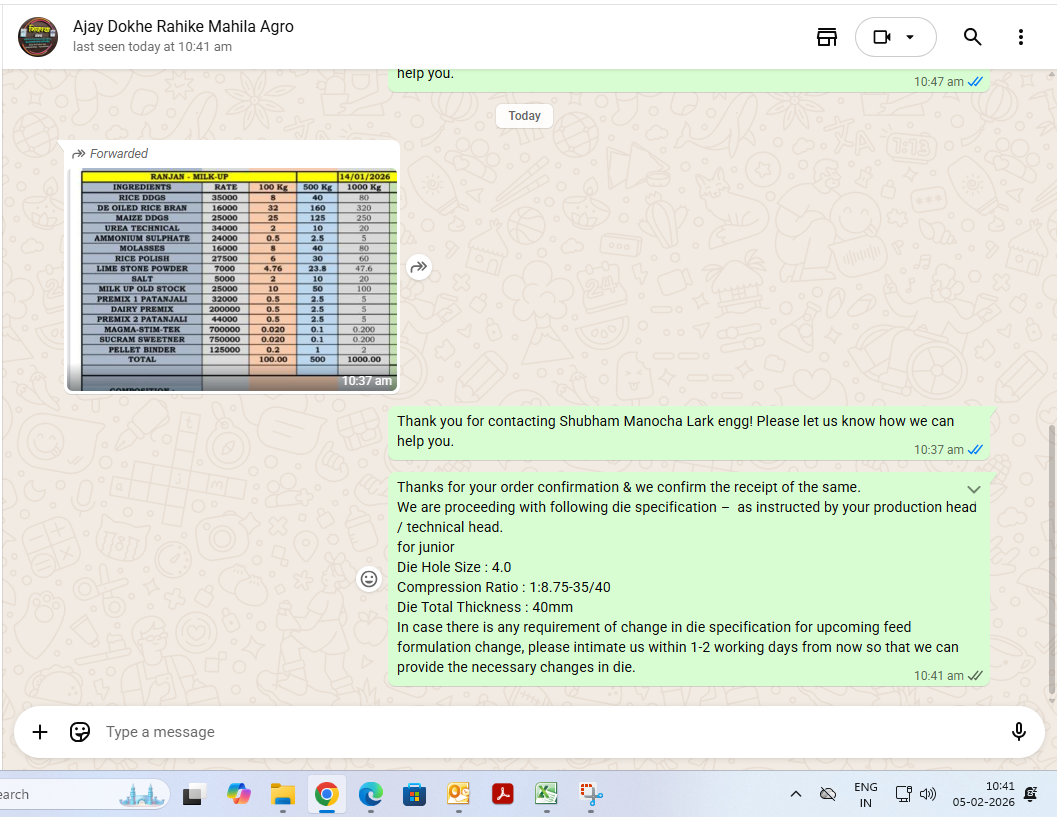Click the Today date chip
The height and width of the screenshot is (817, 1057).
coord(524,116)
